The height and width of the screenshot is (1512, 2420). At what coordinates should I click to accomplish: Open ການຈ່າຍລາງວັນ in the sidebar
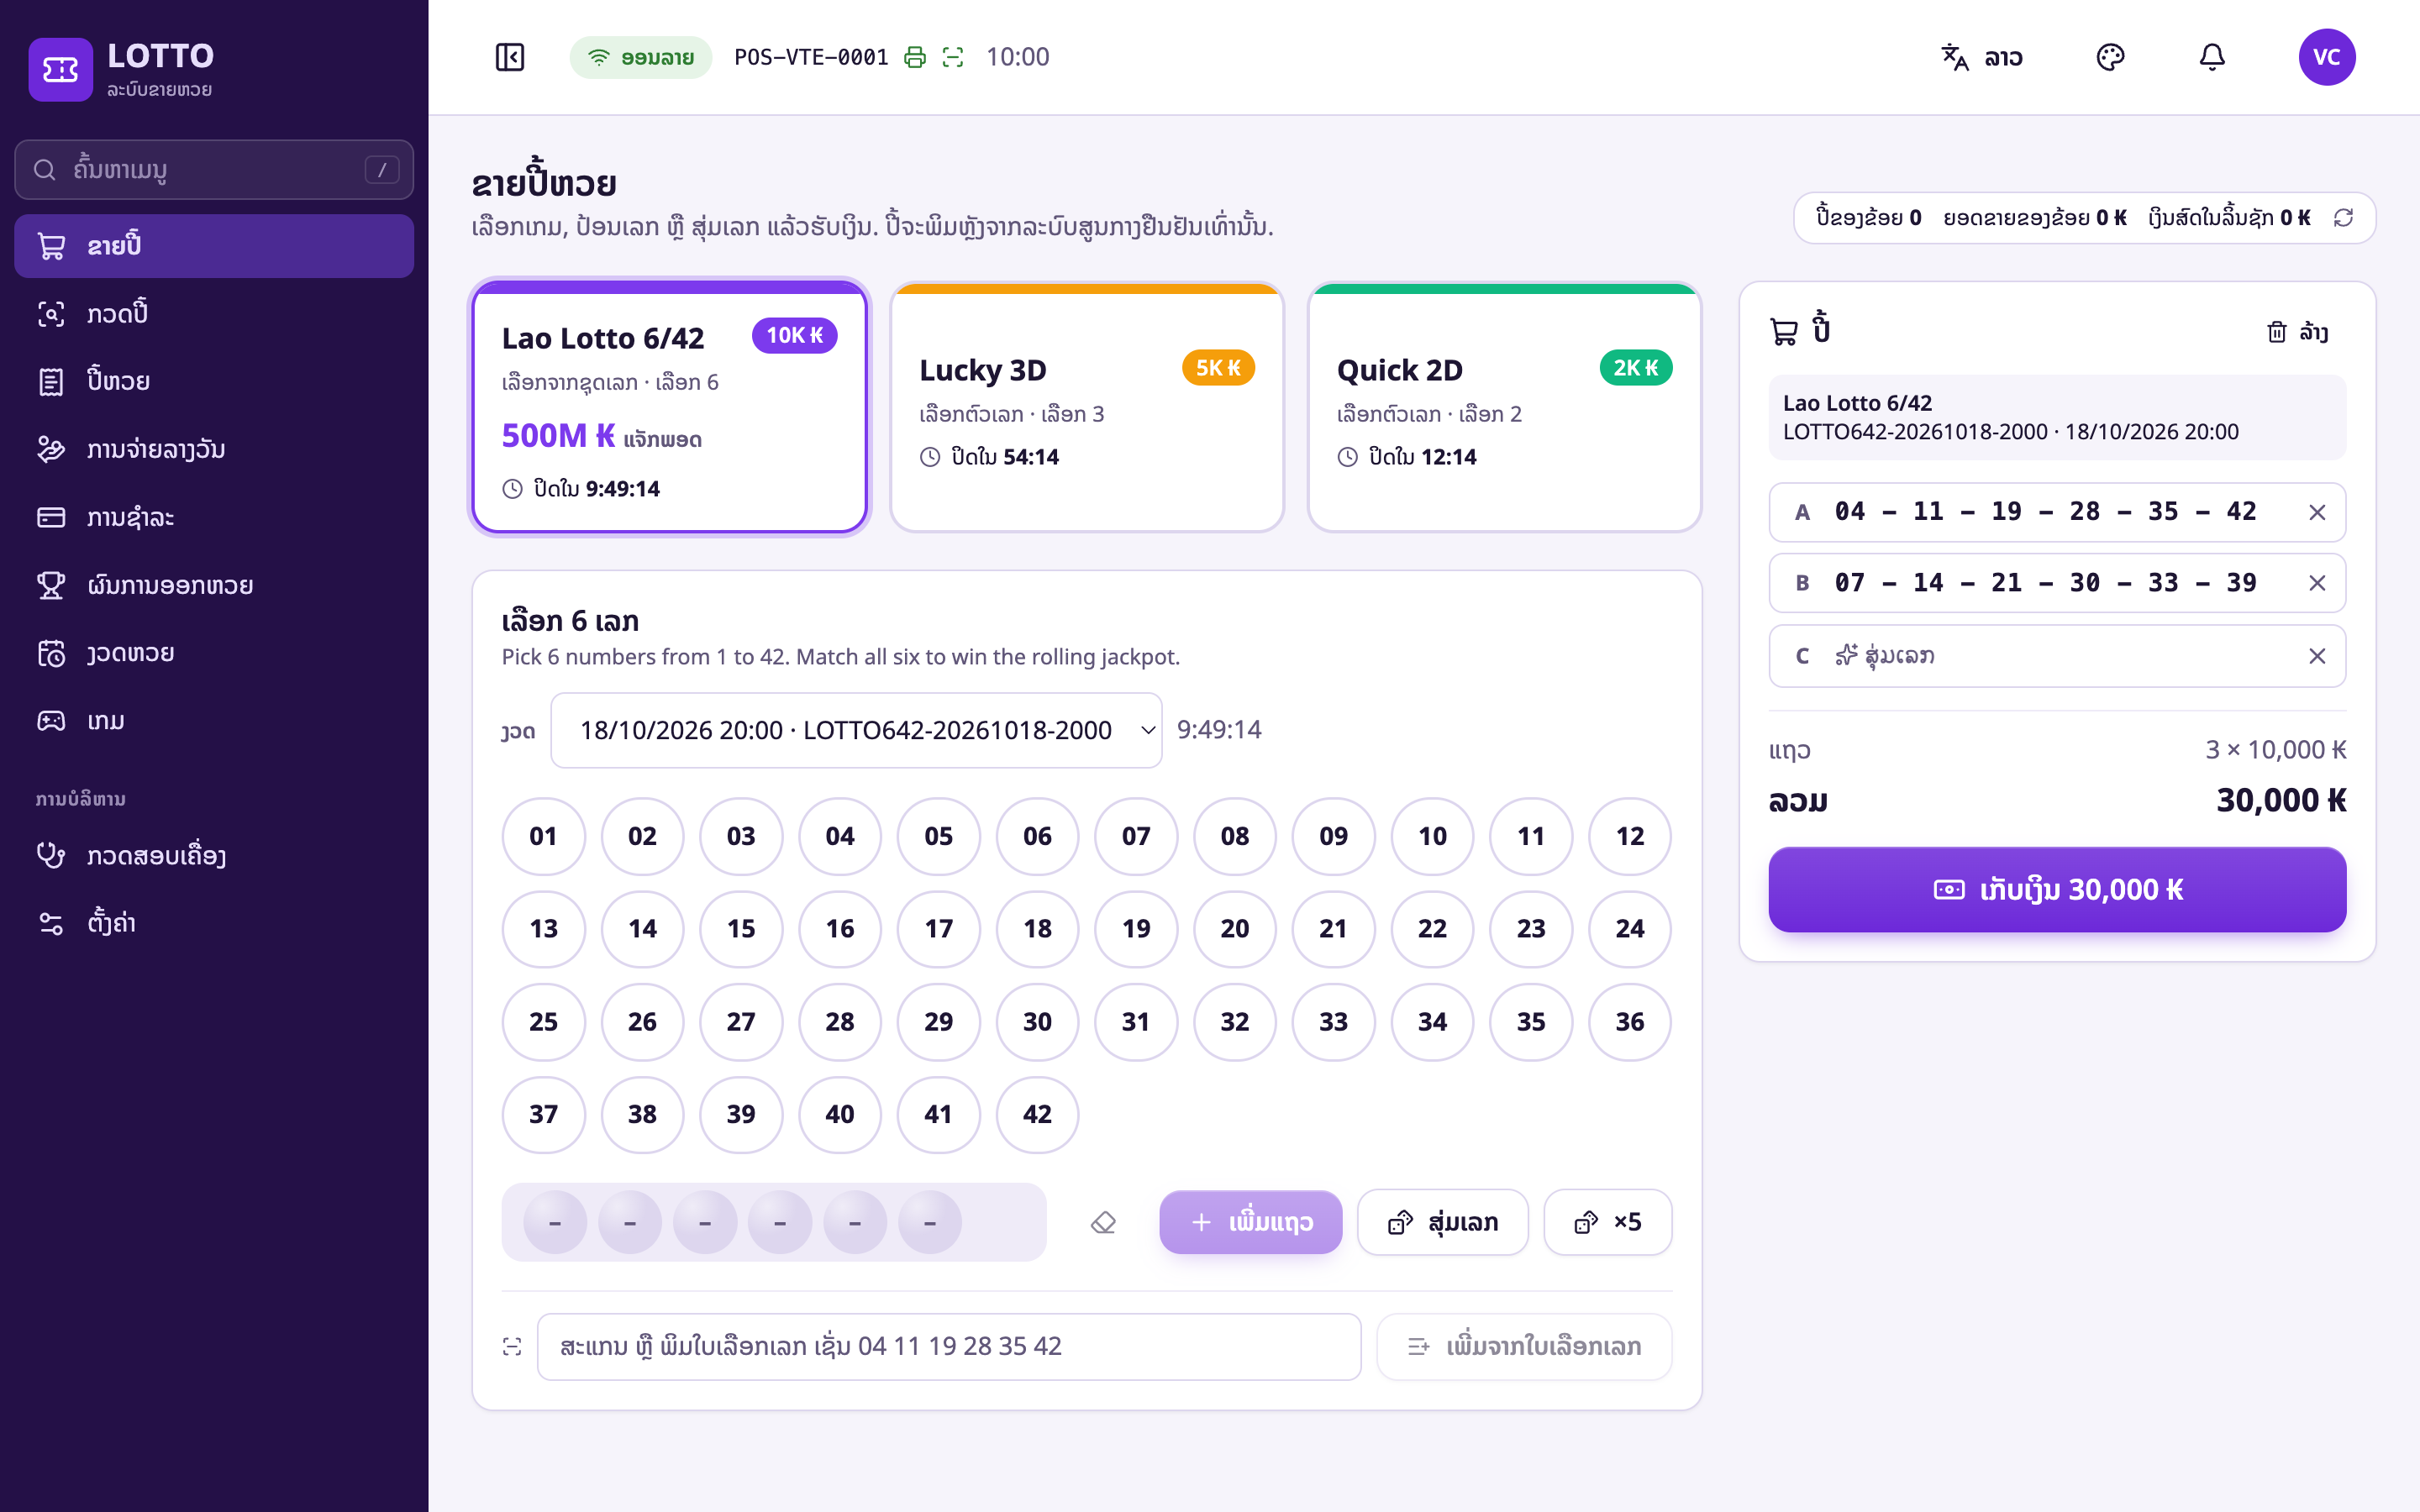(x=214, y=449)
